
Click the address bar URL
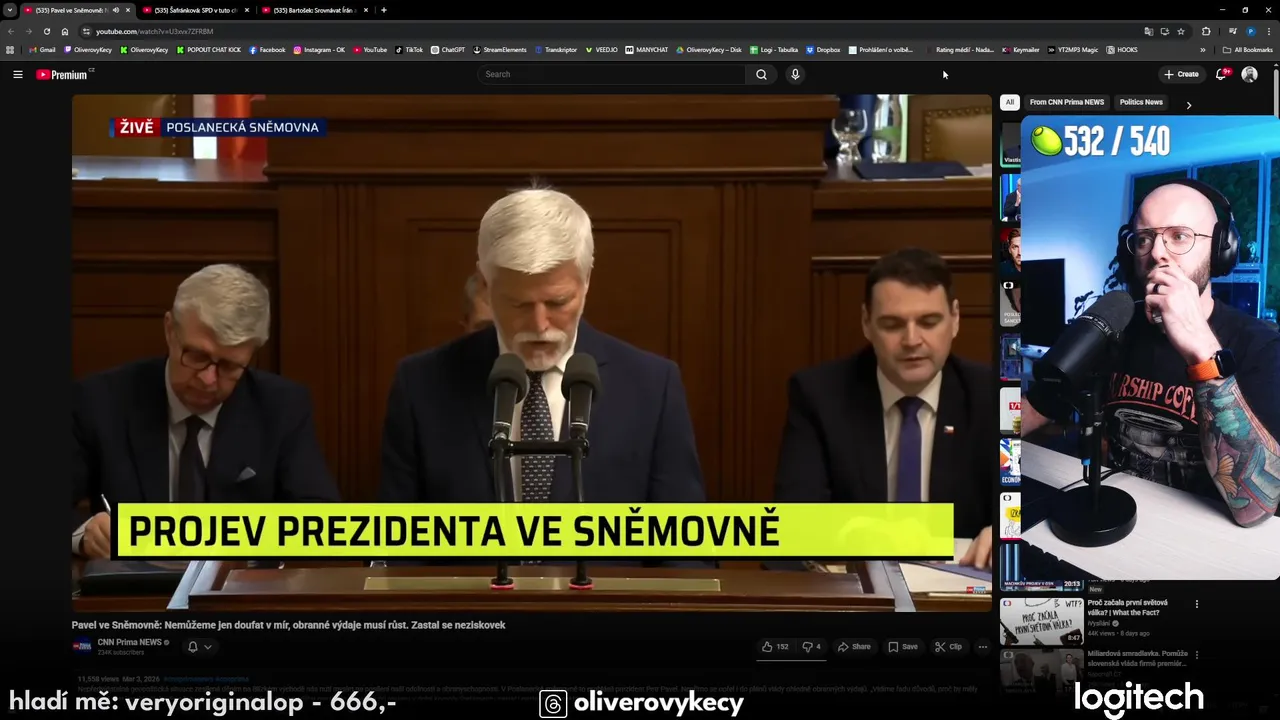(154, 31)
